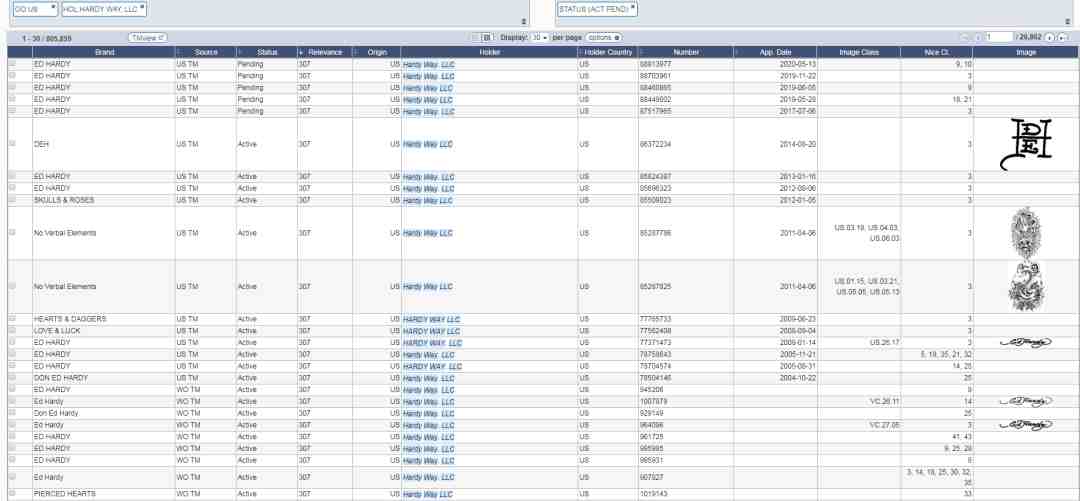Screen dimensions: 1080x501
Task: Sort by Image Class column header
Action: click(x=859, y=52)
